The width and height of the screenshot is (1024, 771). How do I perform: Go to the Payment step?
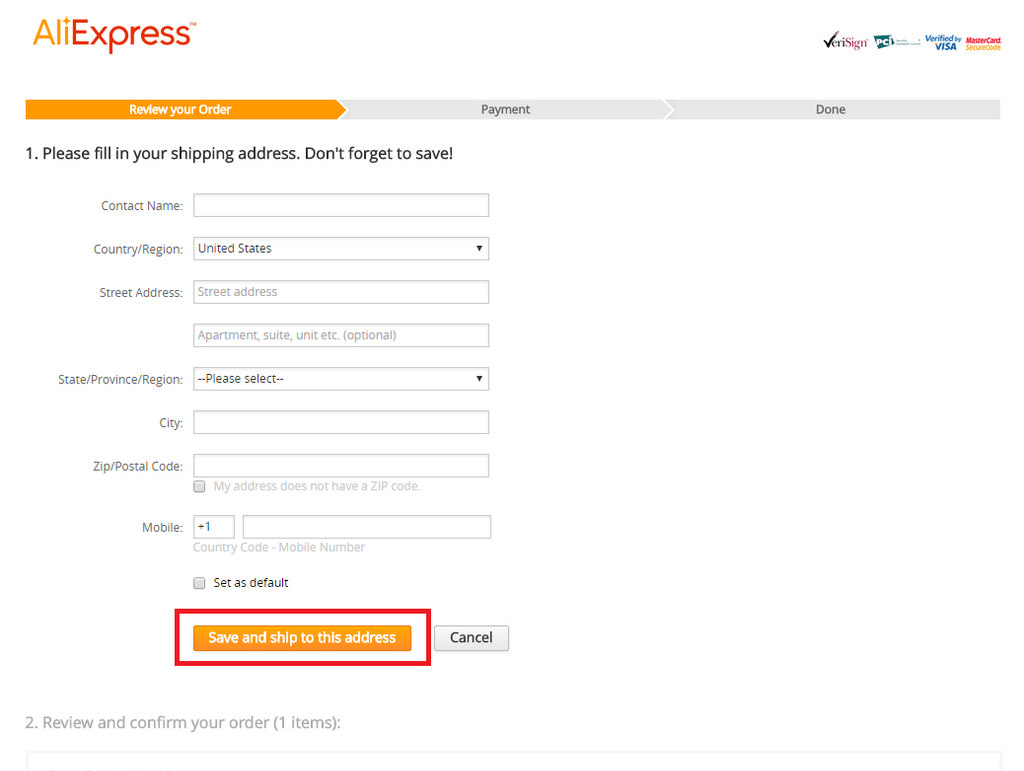[x=505, y=110]
